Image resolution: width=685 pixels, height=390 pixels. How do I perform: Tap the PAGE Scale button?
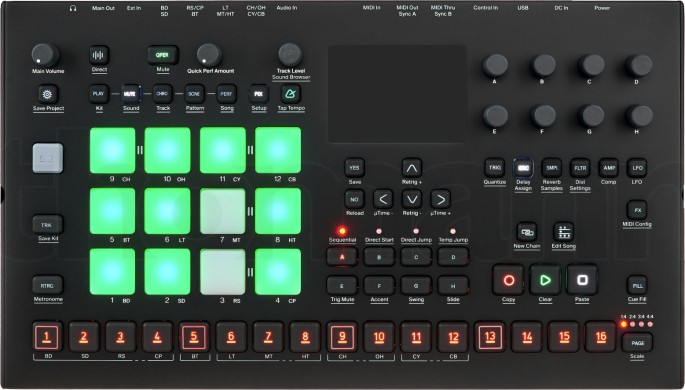tap(637, 343)
